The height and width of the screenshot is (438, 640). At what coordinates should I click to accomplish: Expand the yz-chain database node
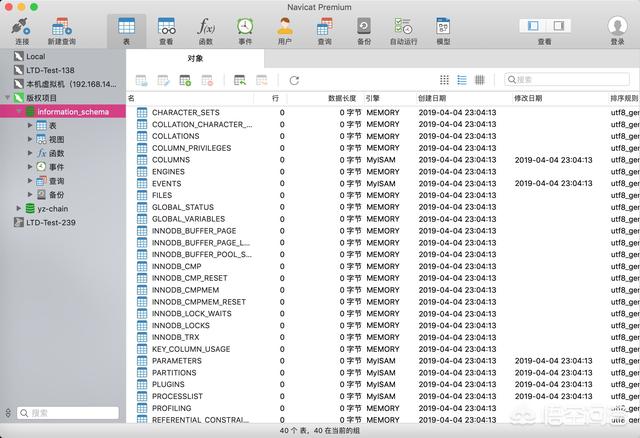tap(18, 208)
